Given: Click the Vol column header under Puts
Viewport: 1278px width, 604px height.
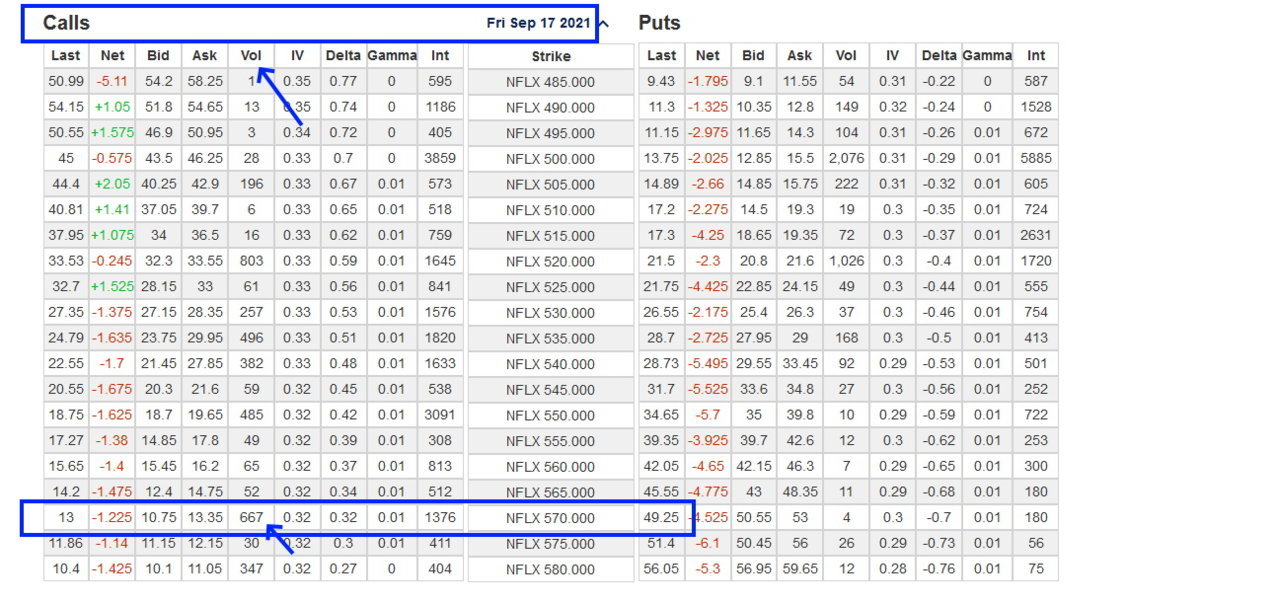Looking at the screenshot, I should coord(846,56).
